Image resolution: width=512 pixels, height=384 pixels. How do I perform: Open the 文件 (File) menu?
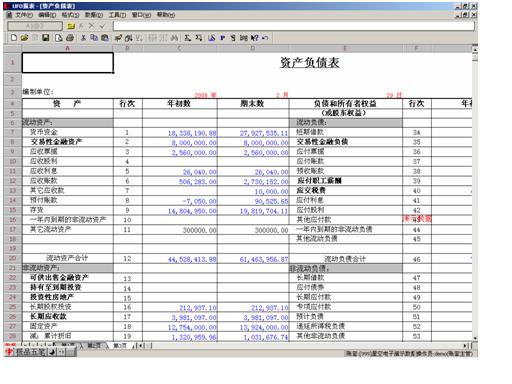(x=24, y=15)
